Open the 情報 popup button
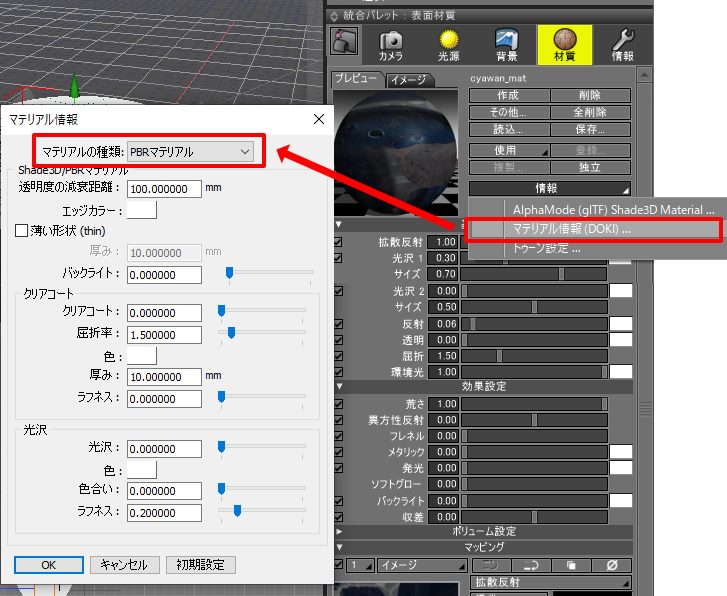727x596 pixels. click(x=550, y=188)
